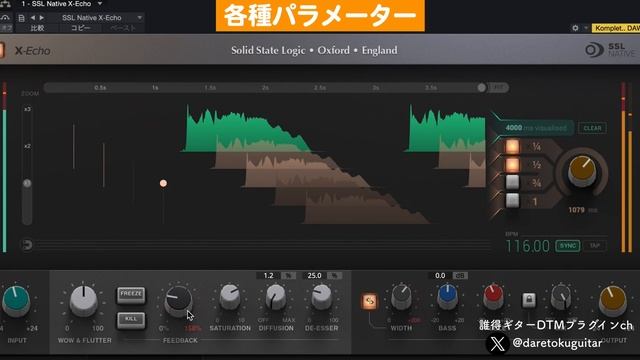
Task: Click the DE-ESSER knob
Action: point(322,297)
